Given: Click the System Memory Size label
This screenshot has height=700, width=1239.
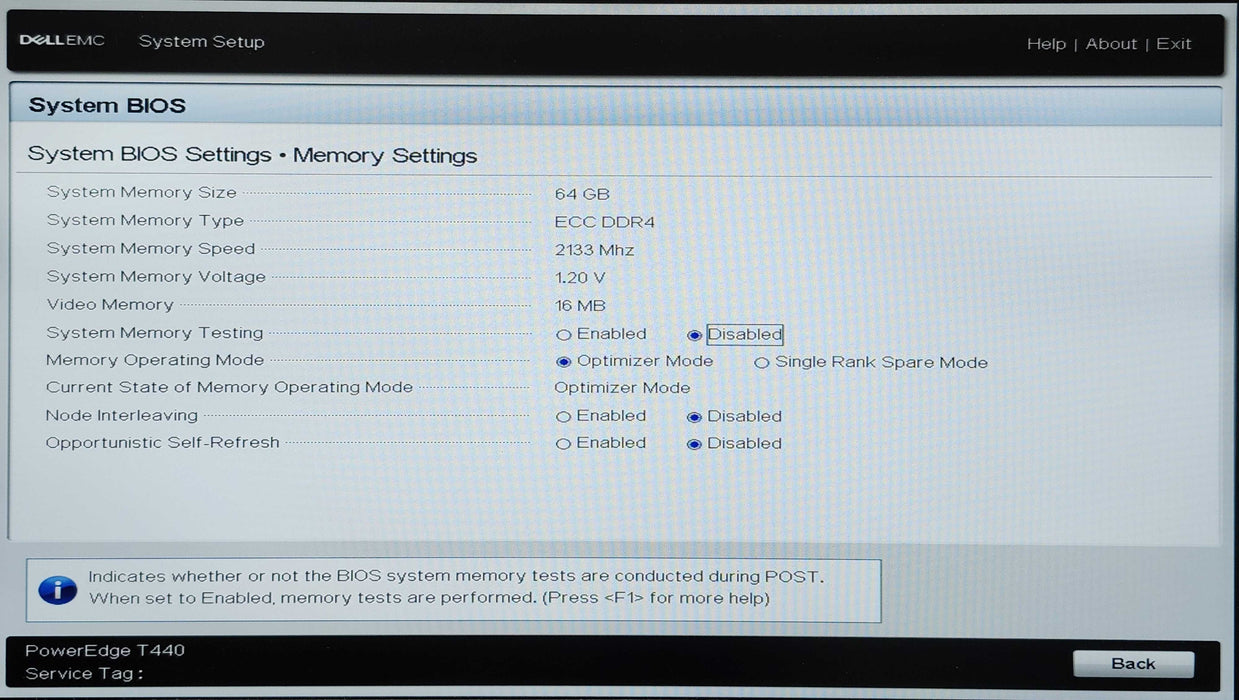Looking at the screenshot, I should (142, 192).
